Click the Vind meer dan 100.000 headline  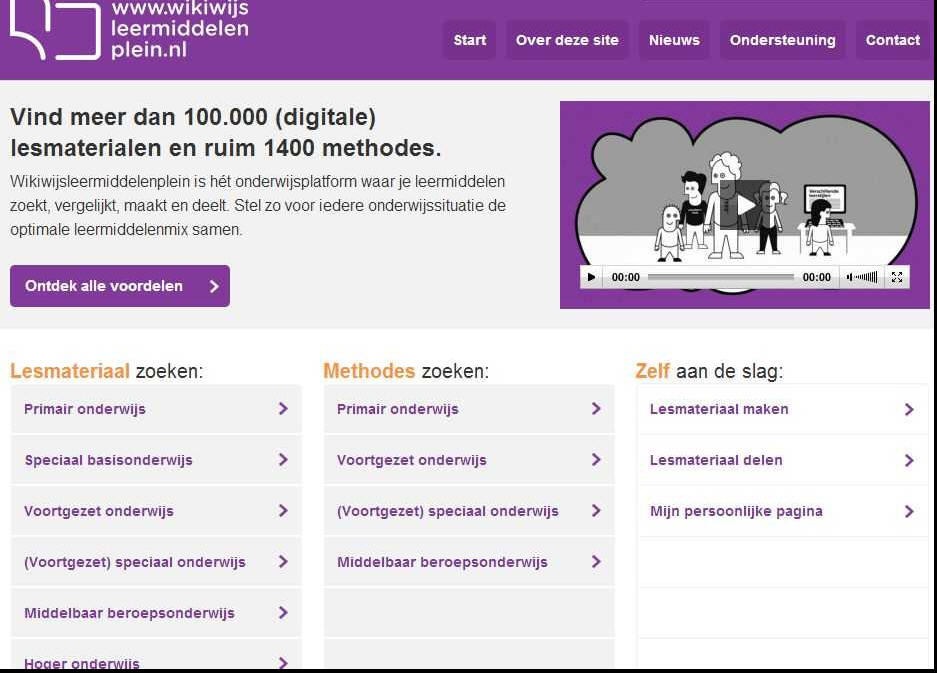click(x=226, y=132)
